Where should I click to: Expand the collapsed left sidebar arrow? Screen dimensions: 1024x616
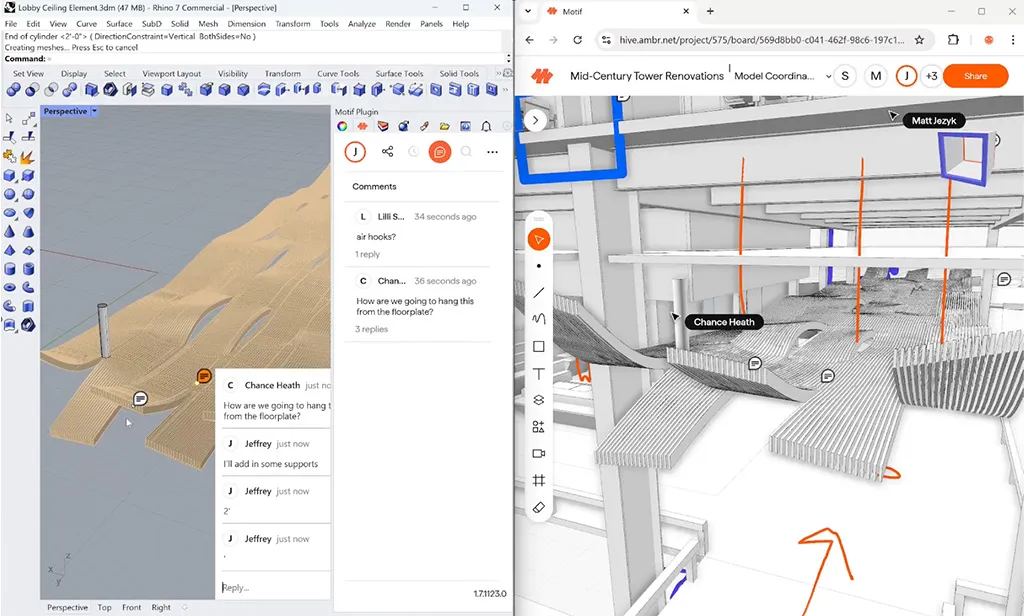coord(536,120)
